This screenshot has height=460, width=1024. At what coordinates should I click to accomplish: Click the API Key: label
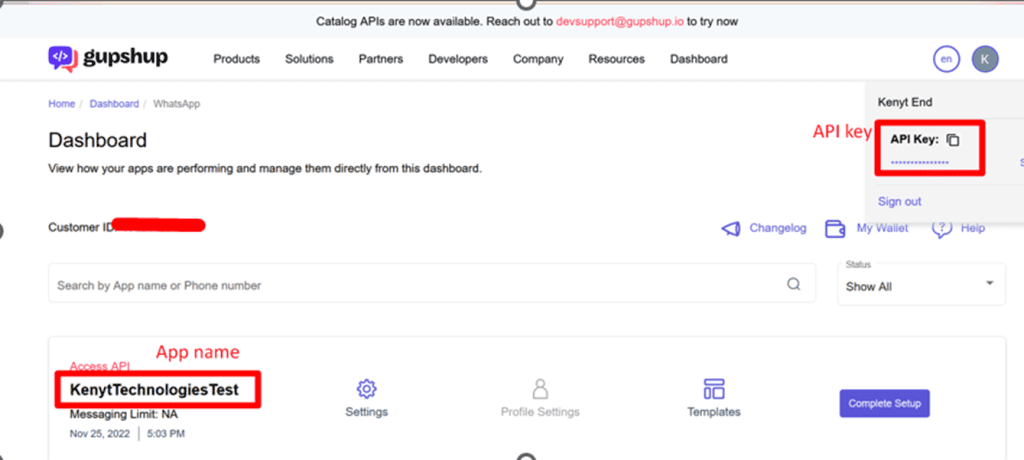[914, 139]
